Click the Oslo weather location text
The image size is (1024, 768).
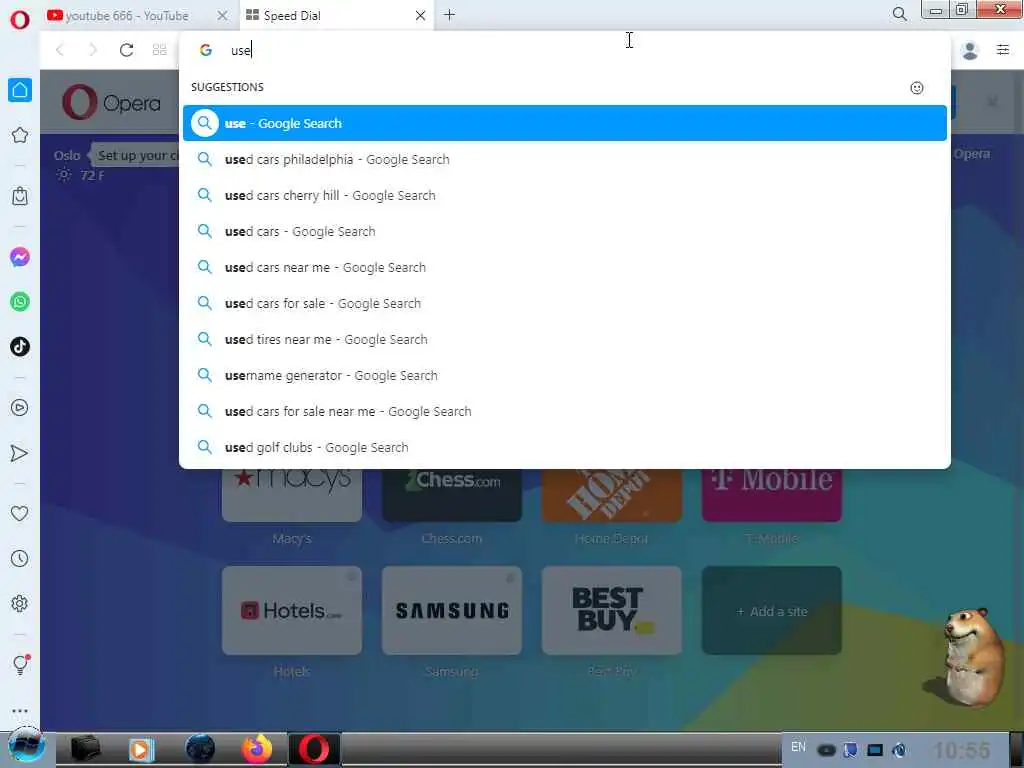[67, 155]
